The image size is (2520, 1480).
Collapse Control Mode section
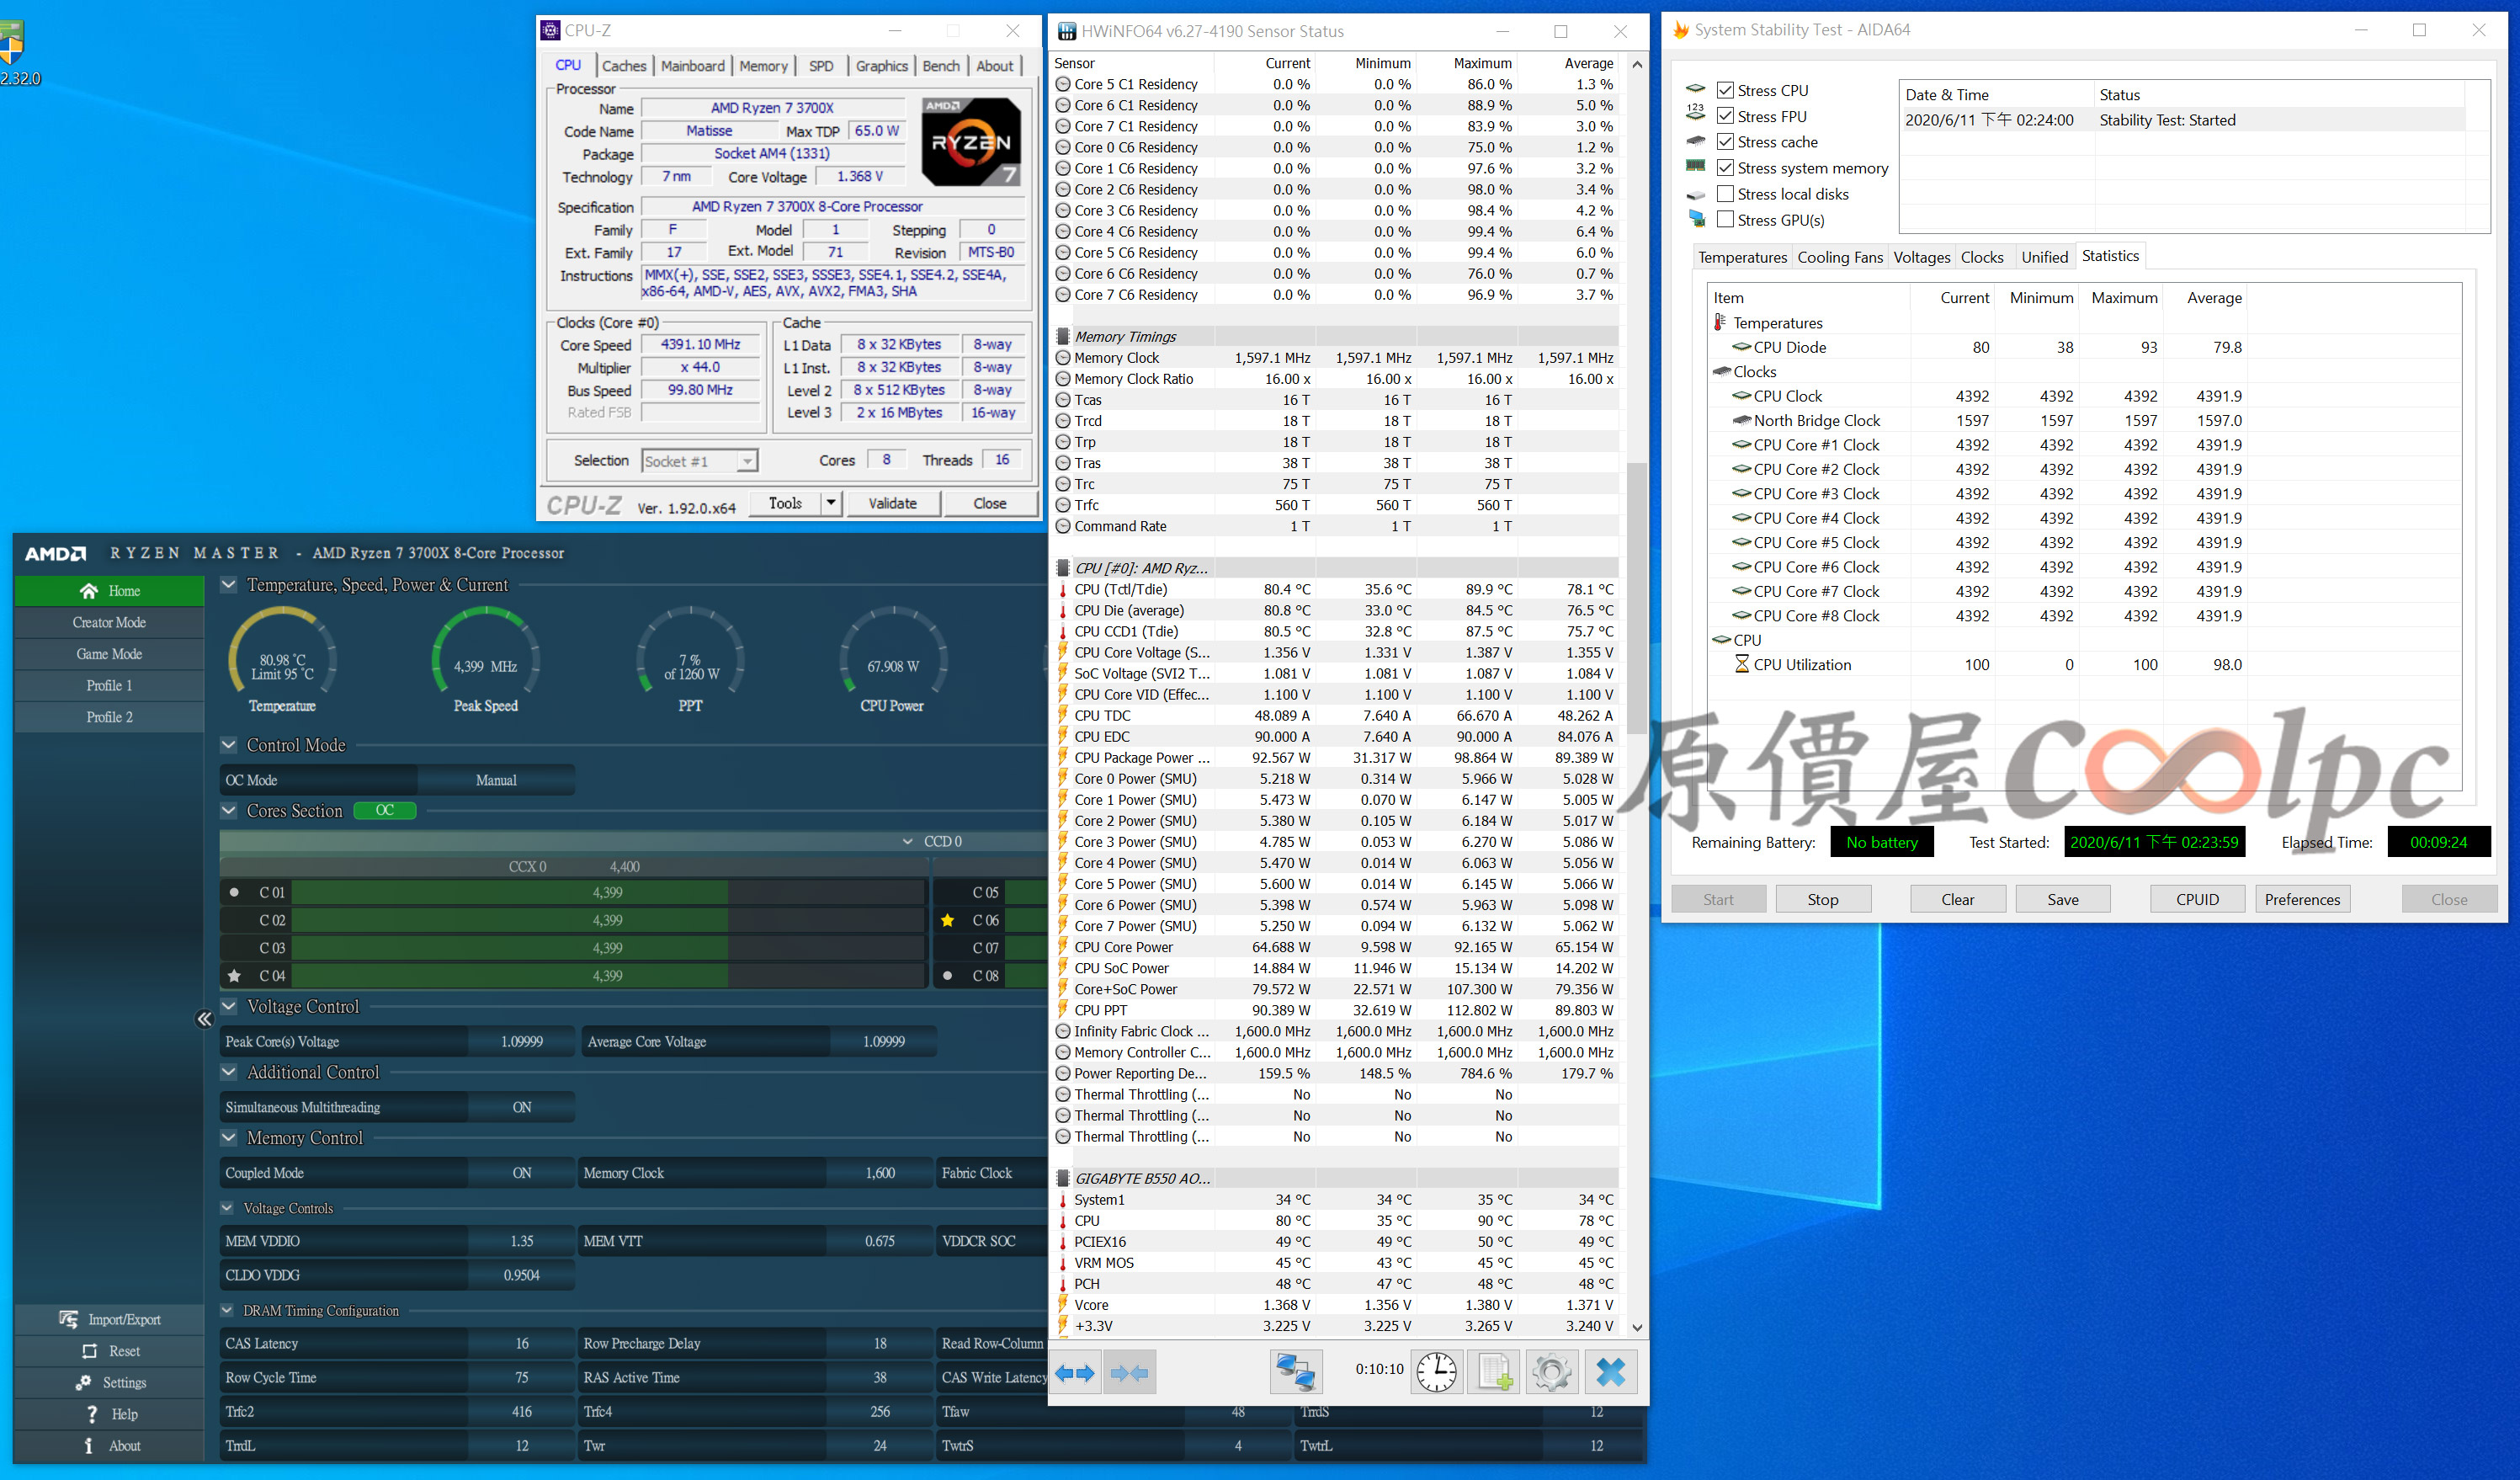click(x=229, y=745)
